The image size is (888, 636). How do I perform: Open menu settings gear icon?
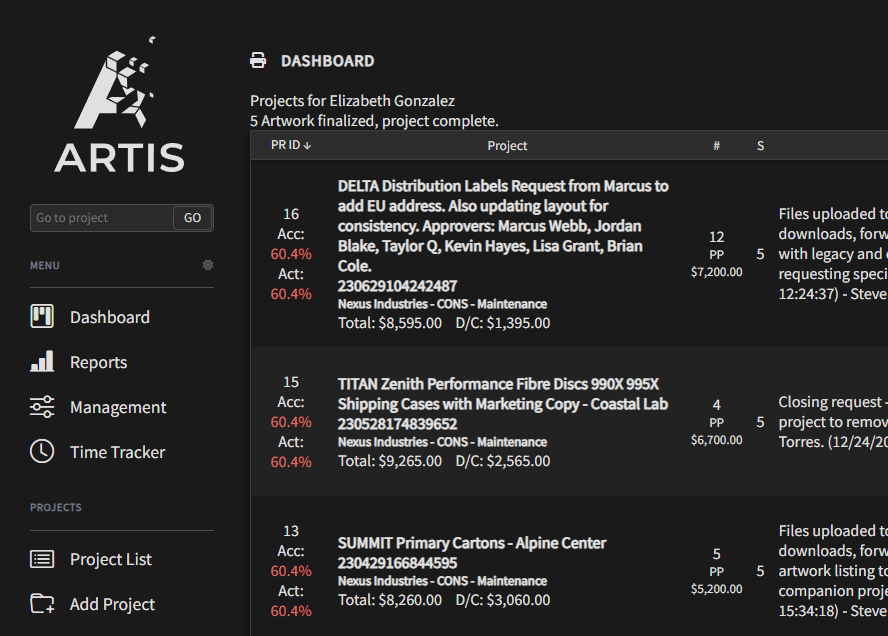[x=208, y=265]
